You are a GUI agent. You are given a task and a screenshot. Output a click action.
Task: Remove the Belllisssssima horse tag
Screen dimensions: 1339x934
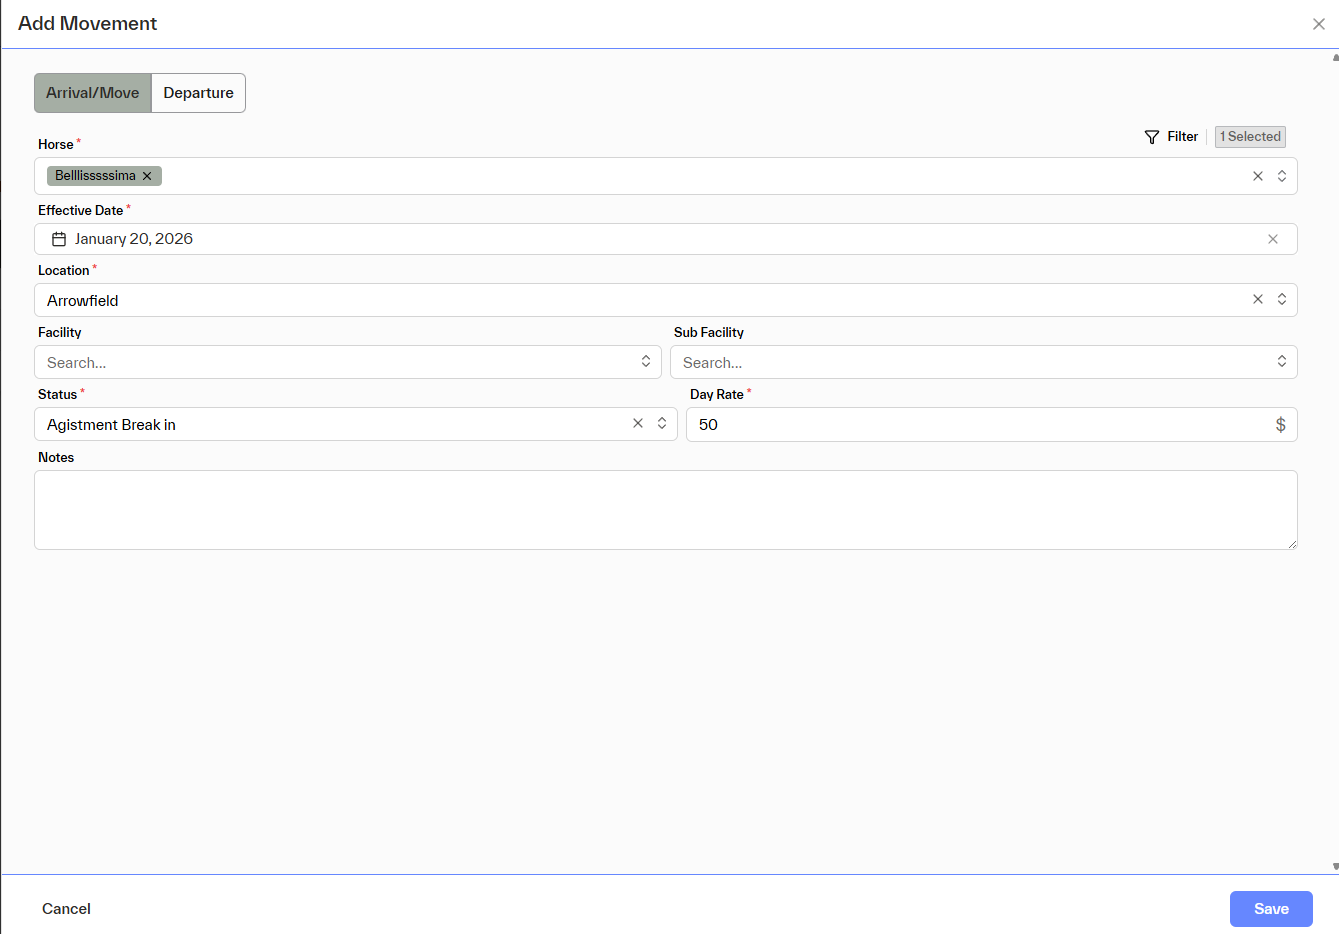click(x=147, y=176)
